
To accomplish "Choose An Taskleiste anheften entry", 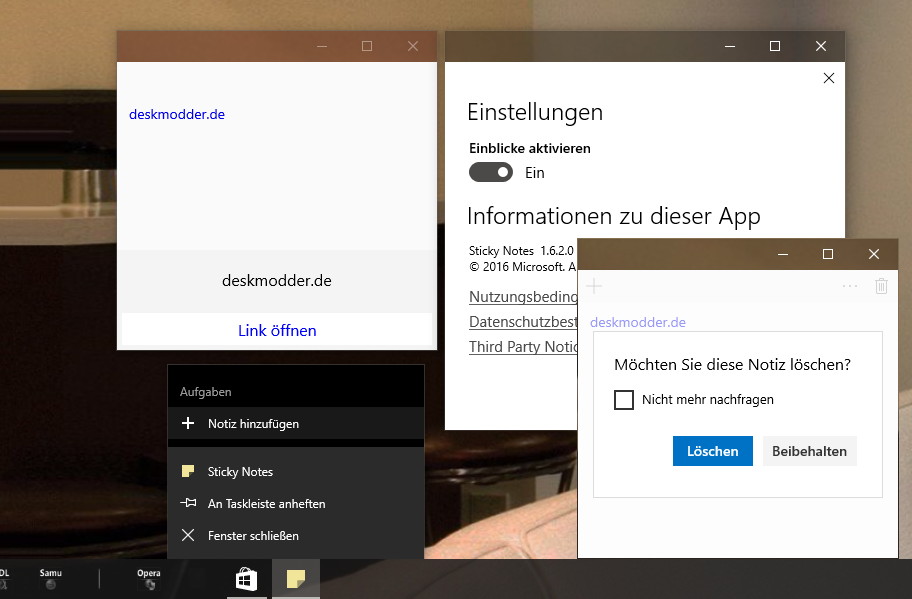I will click(x=295, y=504).
